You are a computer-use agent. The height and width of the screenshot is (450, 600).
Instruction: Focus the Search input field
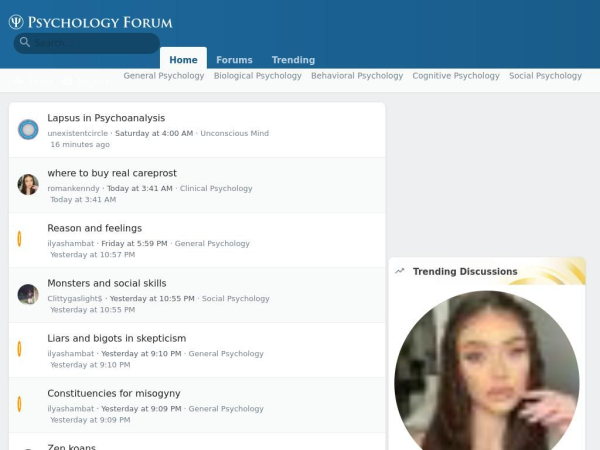point(87,43)
